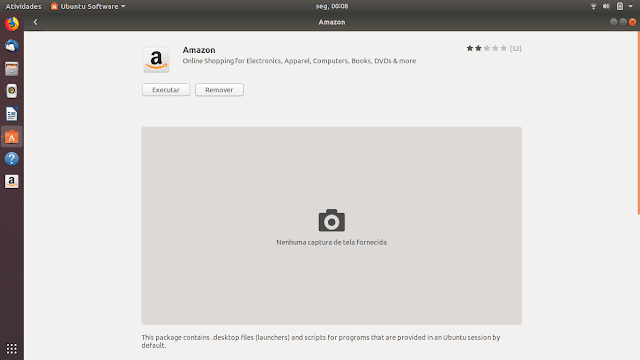Click the Amazon app logo
Image resolution: width=640 pixels, height=360 pixels.
156,60
